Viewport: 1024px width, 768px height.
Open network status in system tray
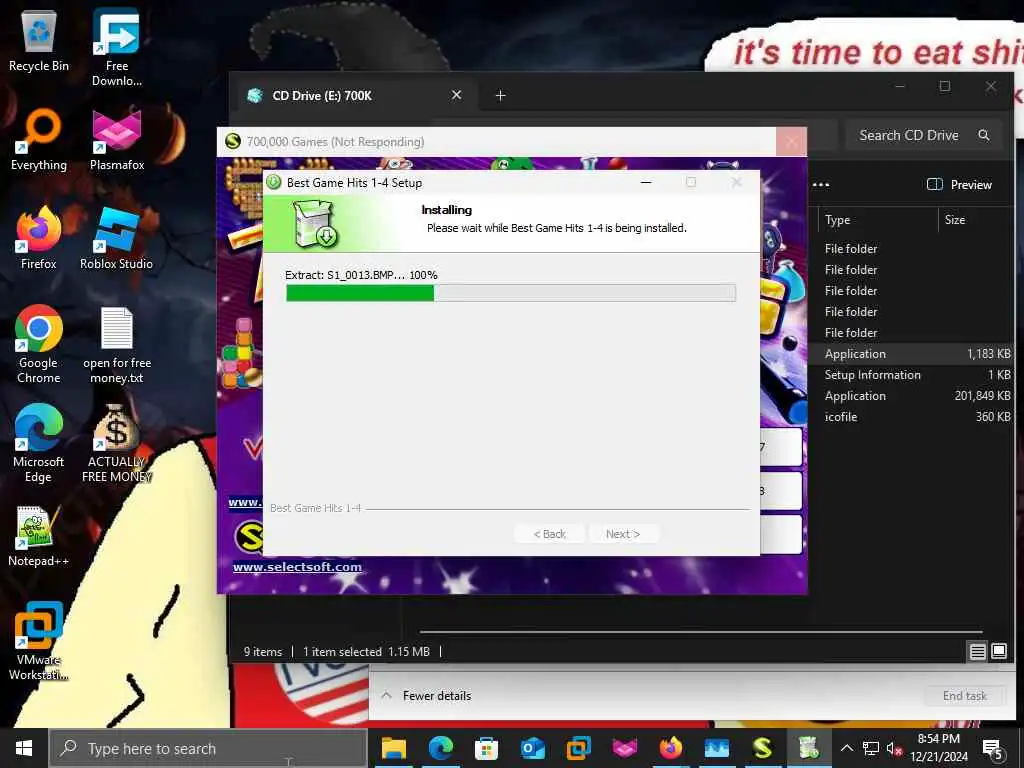coord(871,748)
